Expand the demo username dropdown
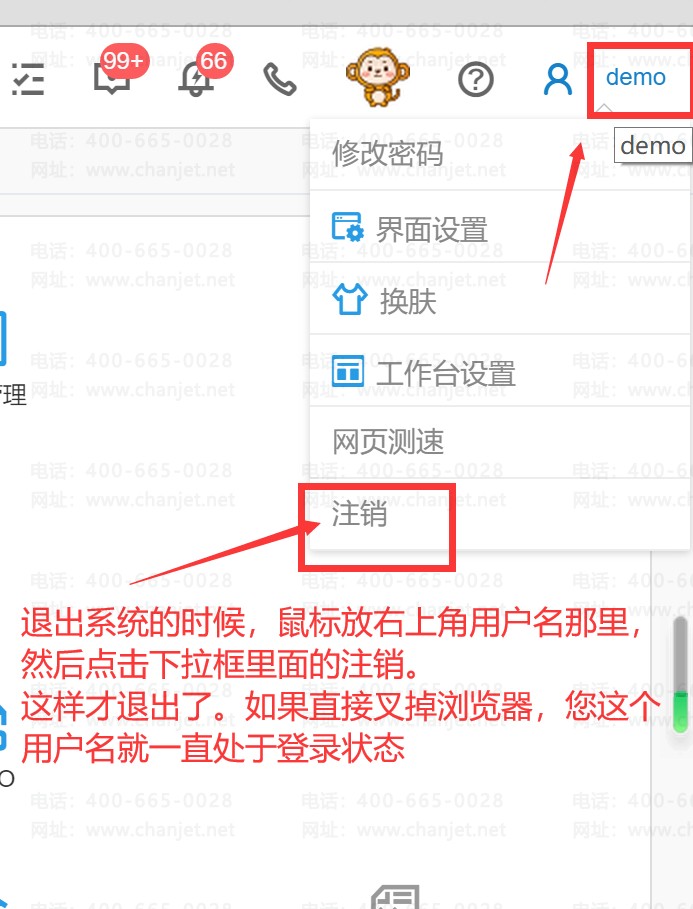This screenshot has height=909, width=693. [x=636, y=77]
